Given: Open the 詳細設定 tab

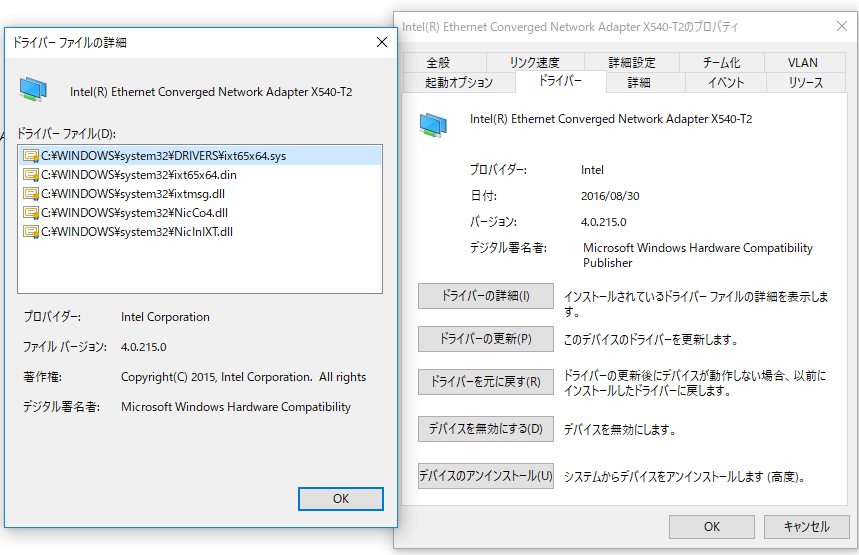Looking at the screenshot, I should tap(632, 62).
